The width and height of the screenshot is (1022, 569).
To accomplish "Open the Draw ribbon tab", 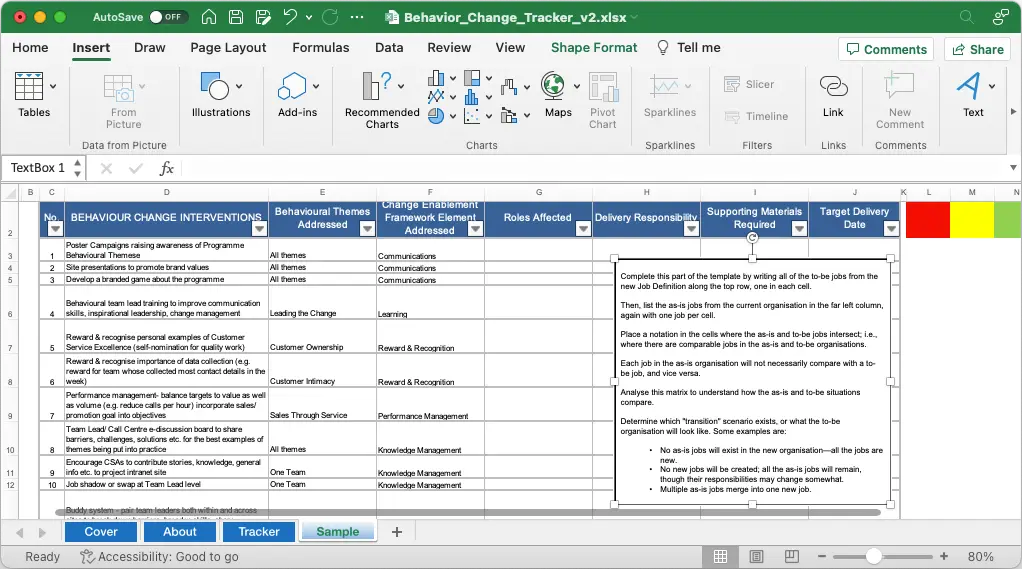I will (x=149, y=48).
